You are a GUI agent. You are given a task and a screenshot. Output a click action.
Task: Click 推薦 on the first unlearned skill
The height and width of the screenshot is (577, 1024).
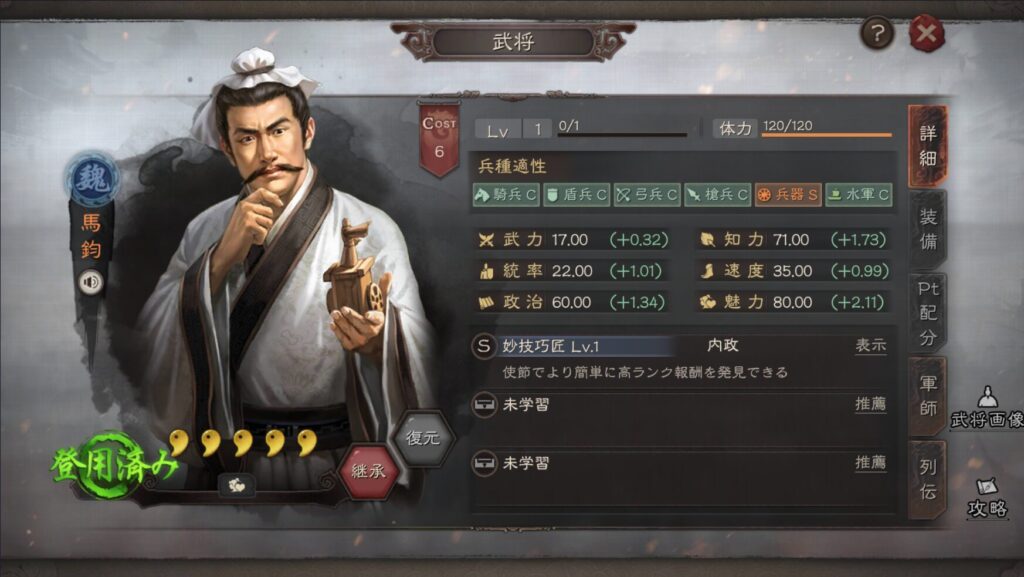871,404
